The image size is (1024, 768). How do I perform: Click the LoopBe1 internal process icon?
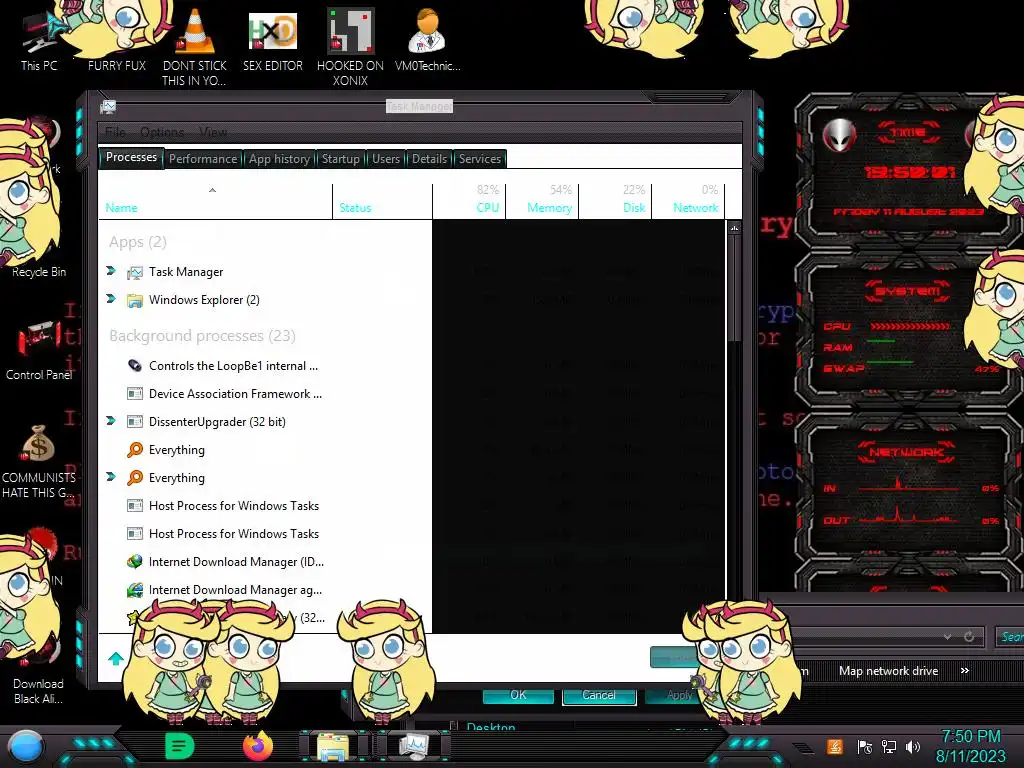135,366
